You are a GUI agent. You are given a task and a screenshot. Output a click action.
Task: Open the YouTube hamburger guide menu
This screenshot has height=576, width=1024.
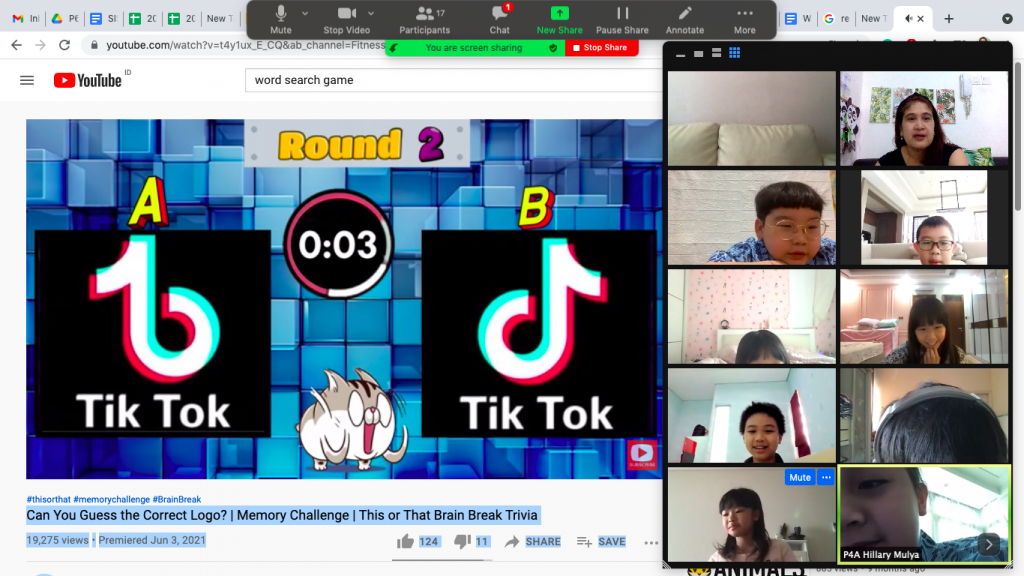click(27, 80)
